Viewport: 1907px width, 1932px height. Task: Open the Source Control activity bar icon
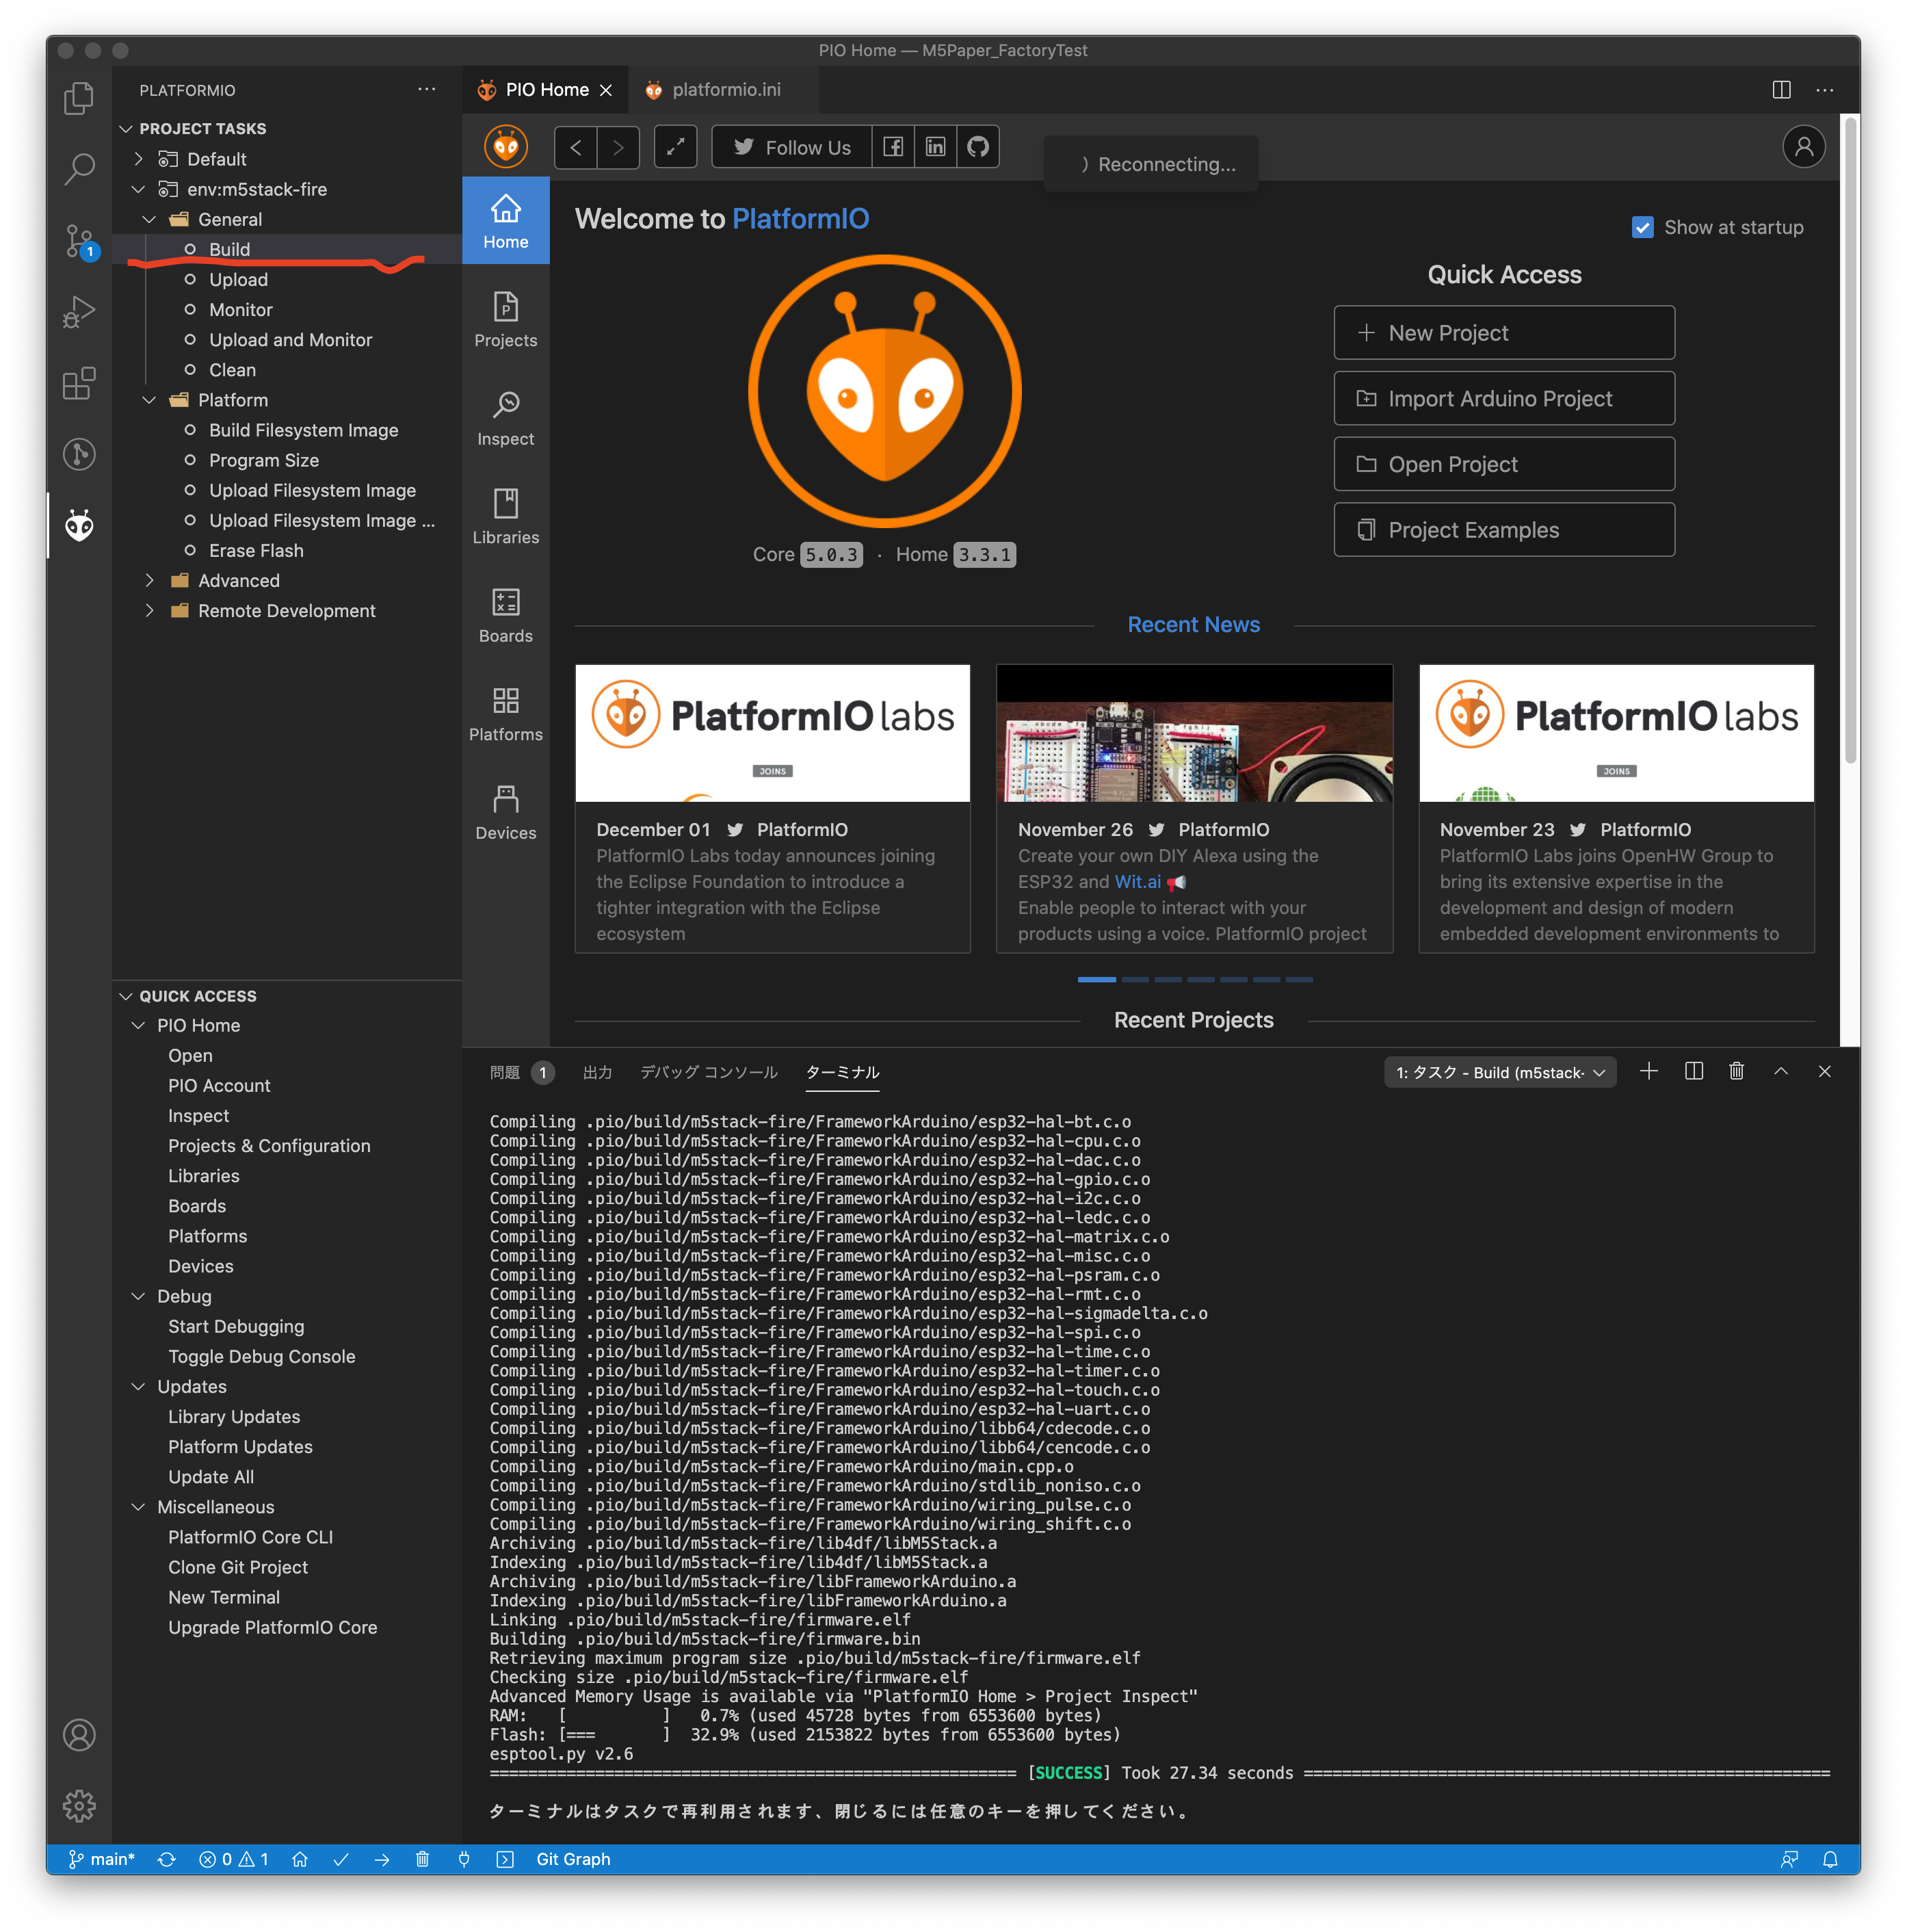(79, 241)
